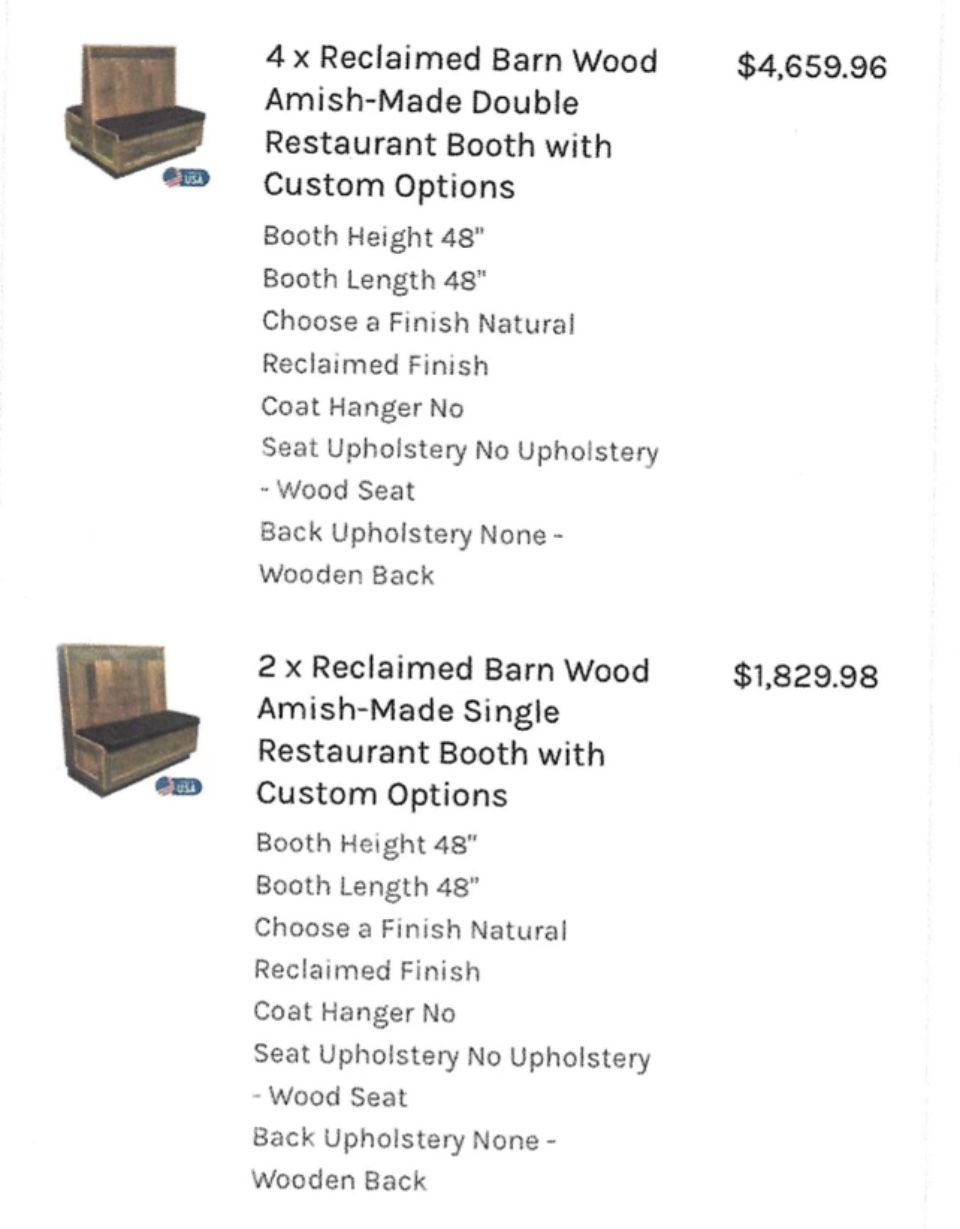Open the Amish-Made Double Restaurant Booth title
960x1229 pixels.
point(461,123)
